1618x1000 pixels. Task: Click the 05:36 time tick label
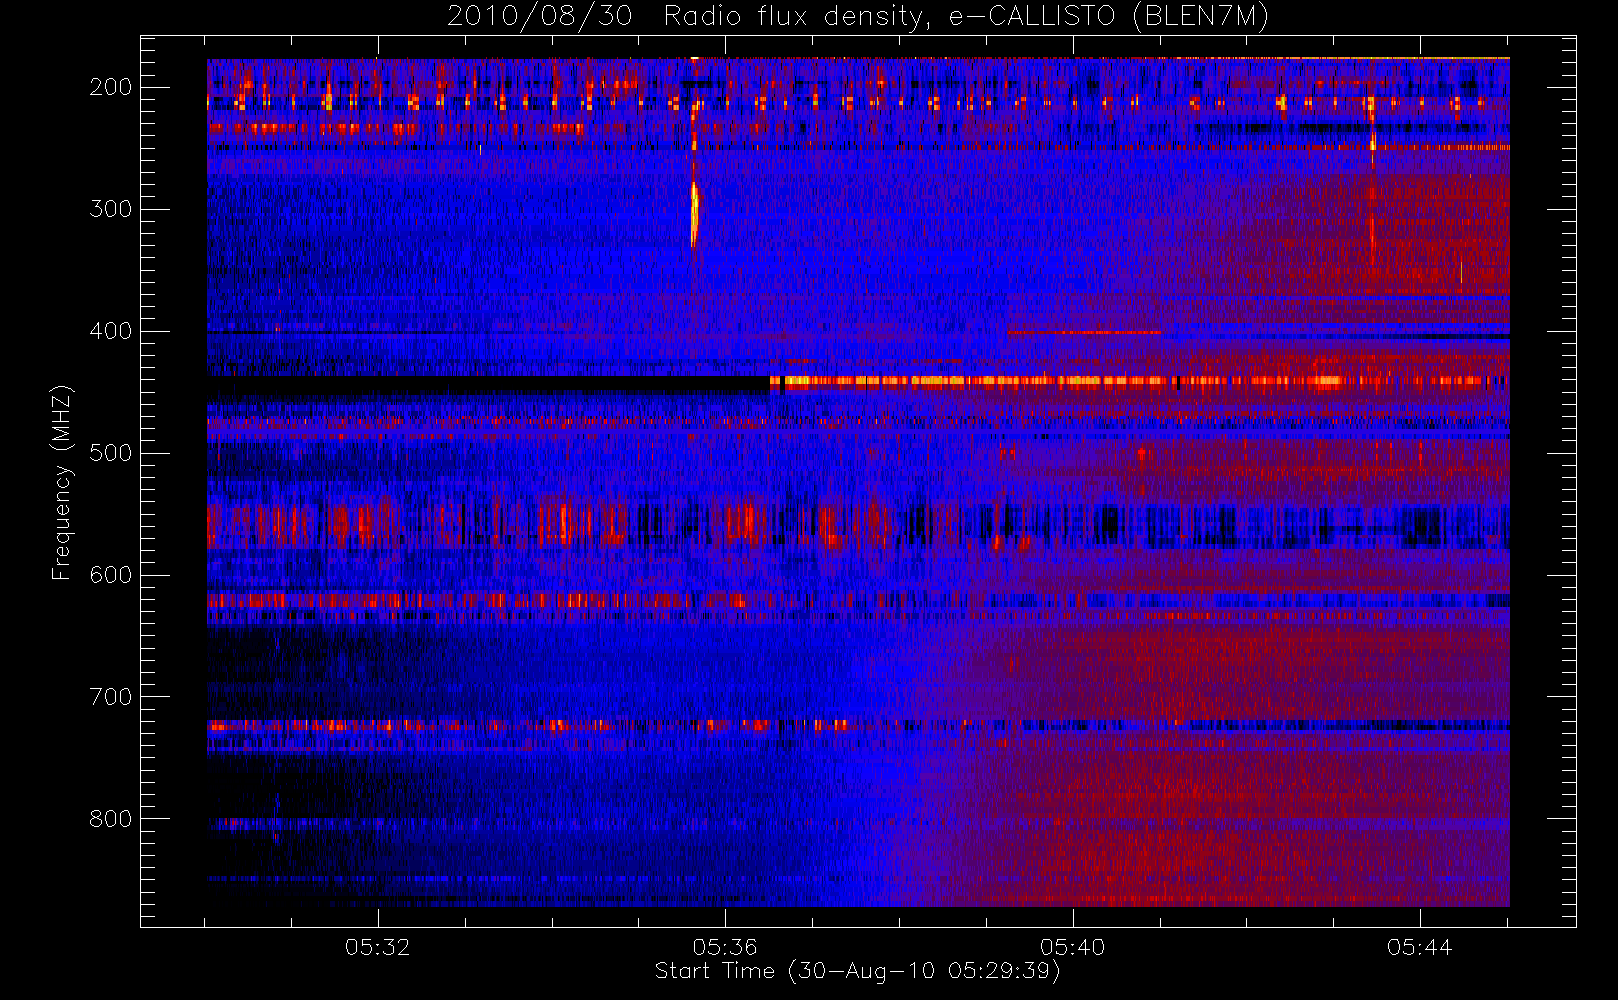(x=725, y=947)
